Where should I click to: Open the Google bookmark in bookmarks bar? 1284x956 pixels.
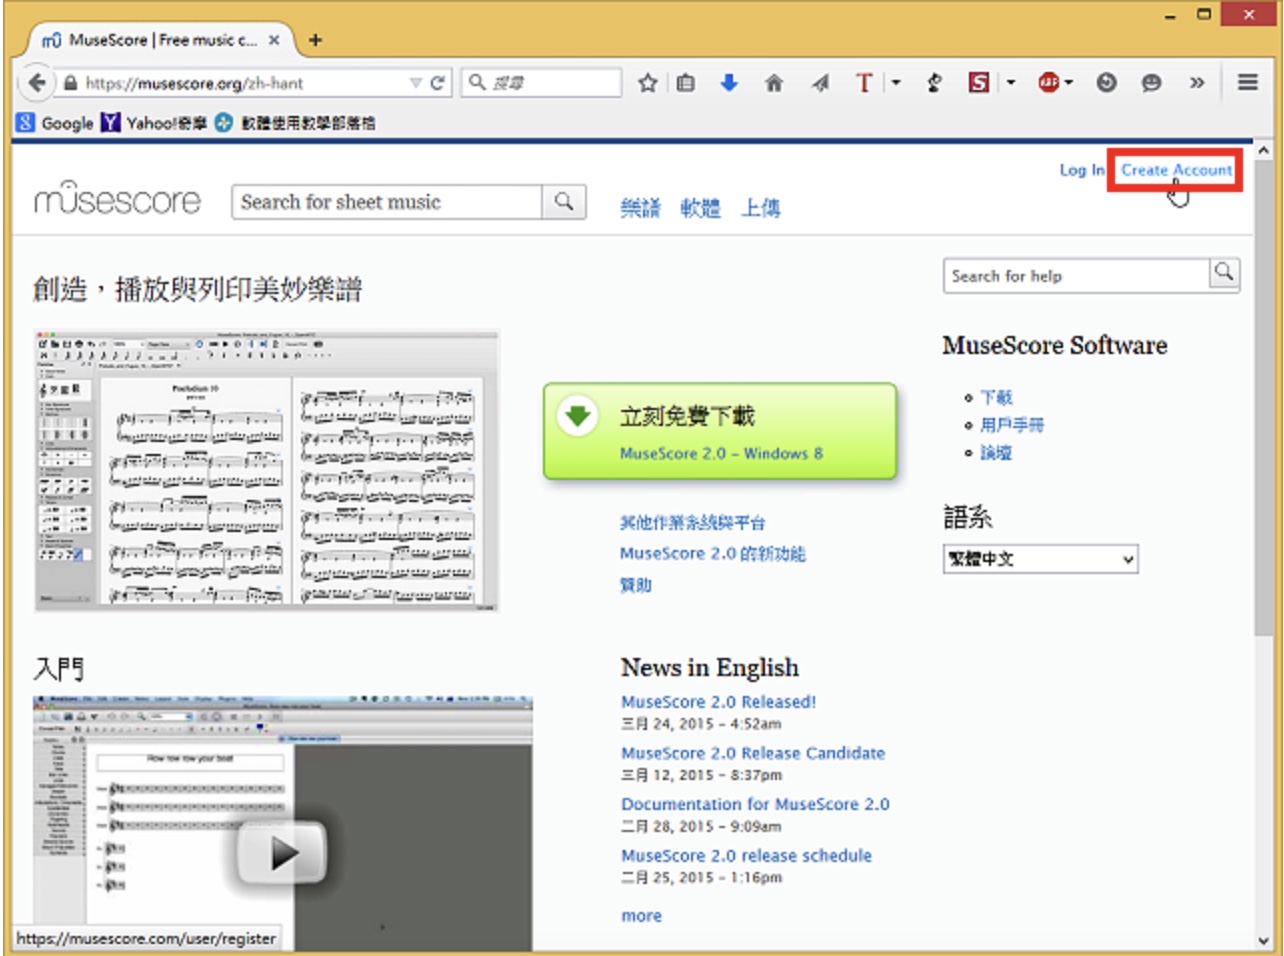56,123
